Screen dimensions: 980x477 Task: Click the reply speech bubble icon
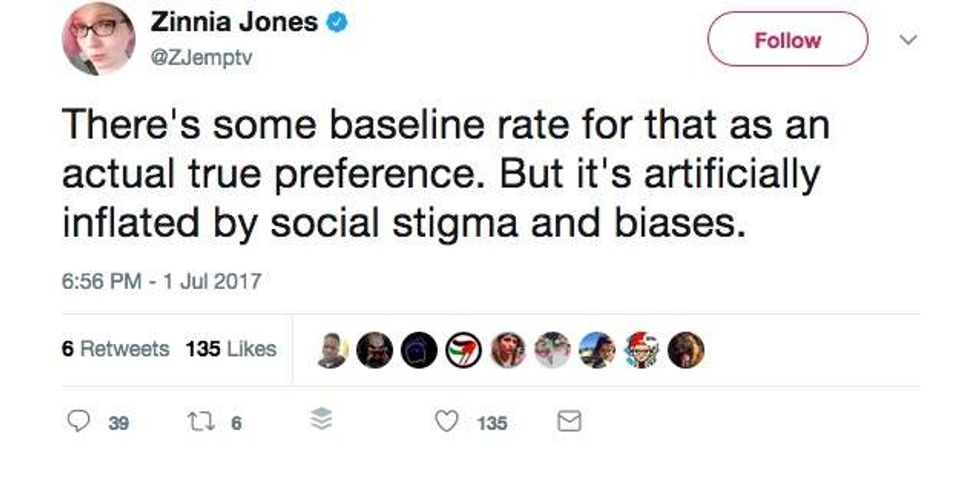point(80,423)
